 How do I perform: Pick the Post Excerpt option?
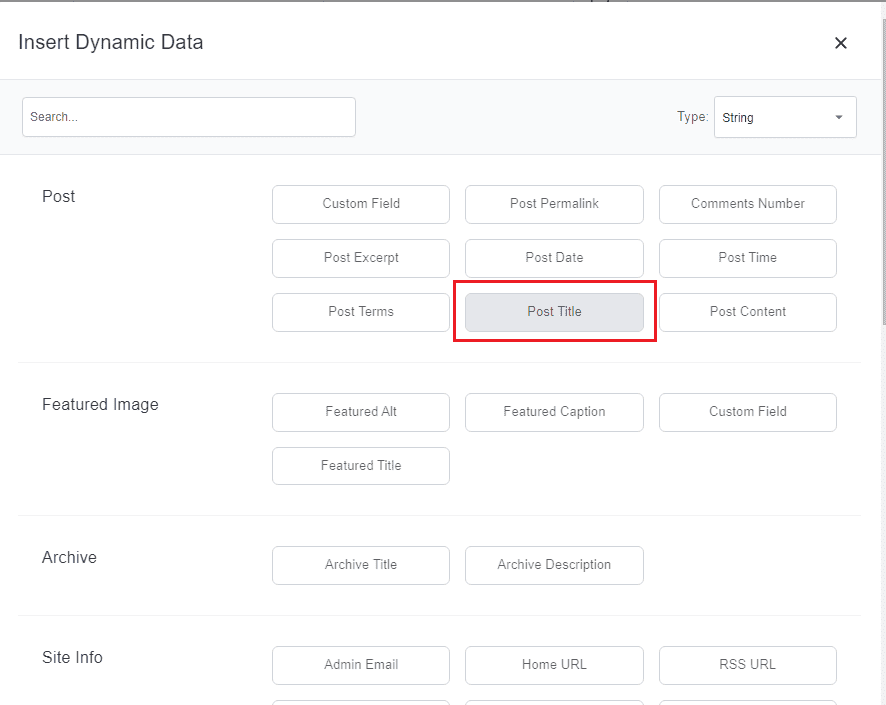click(361, 258)
